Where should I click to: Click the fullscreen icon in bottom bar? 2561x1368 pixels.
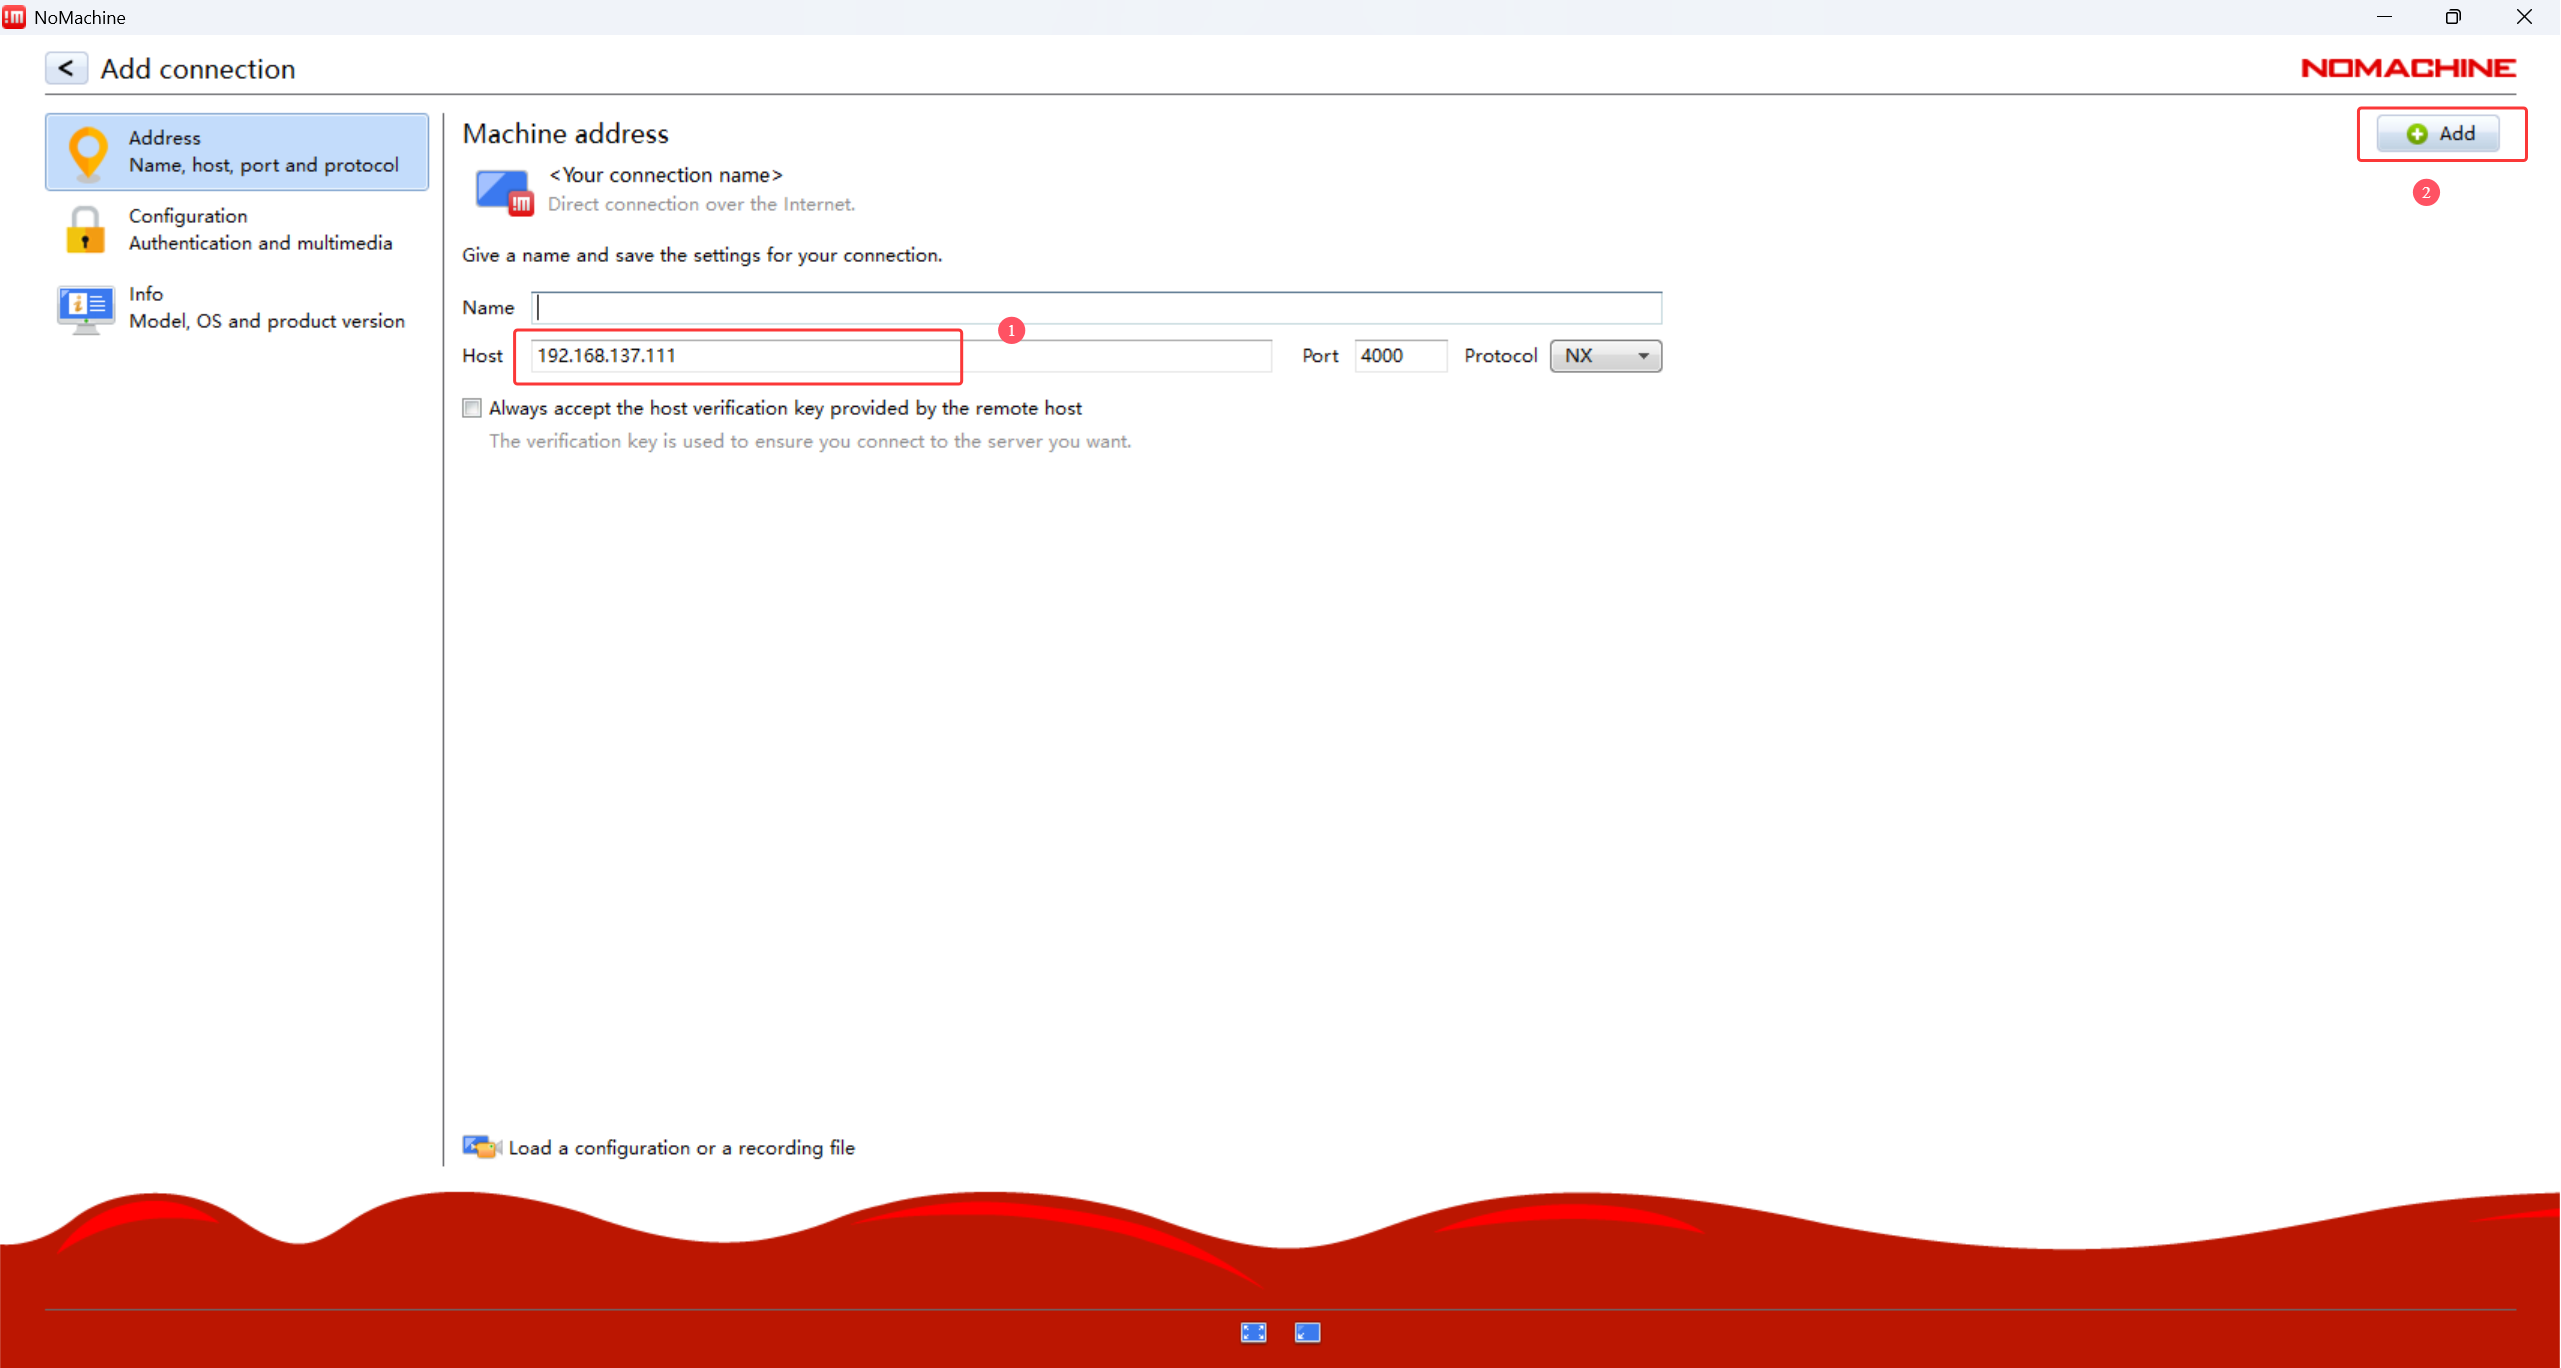pos(1253,1332)
